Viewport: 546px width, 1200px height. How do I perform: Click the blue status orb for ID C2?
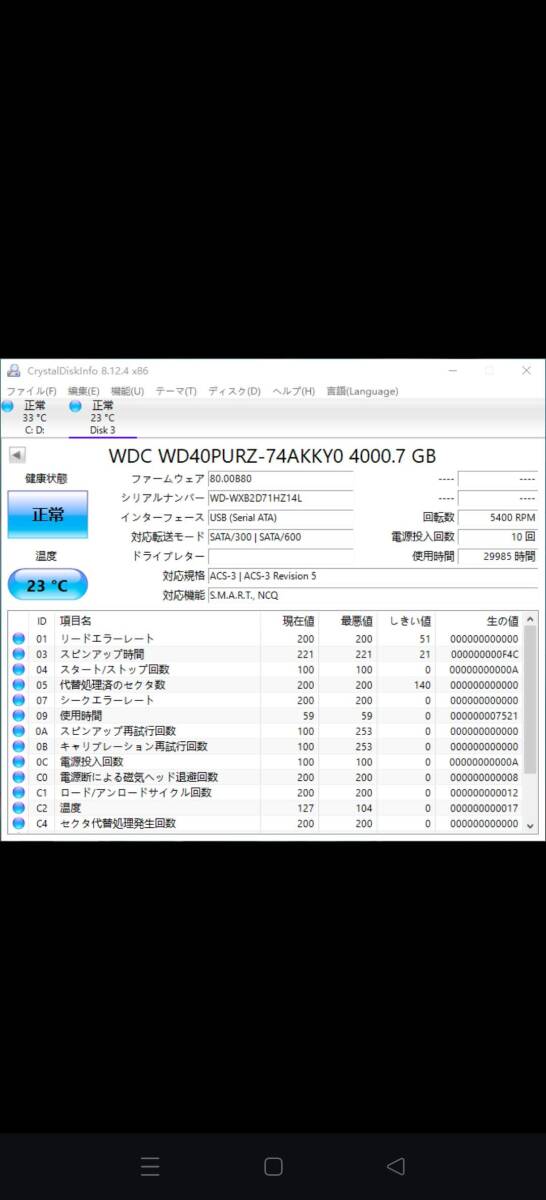[18, 808]
